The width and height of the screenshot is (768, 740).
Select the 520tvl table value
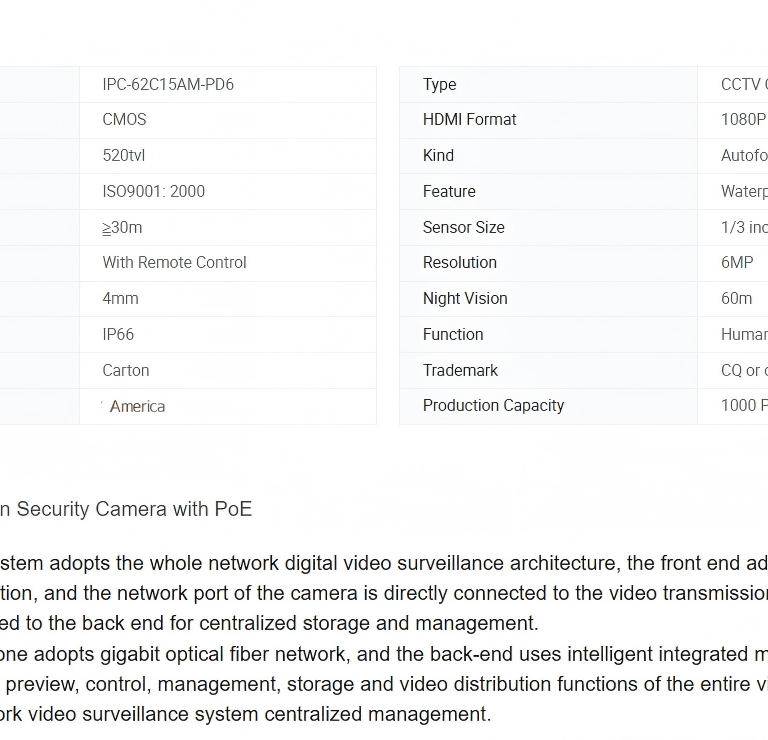(124, 156)
